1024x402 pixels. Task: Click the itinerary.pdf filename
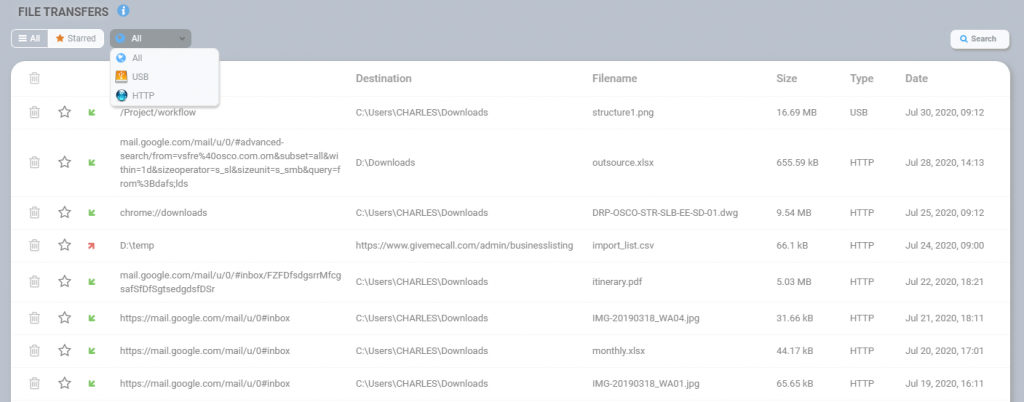click(617, 282)
